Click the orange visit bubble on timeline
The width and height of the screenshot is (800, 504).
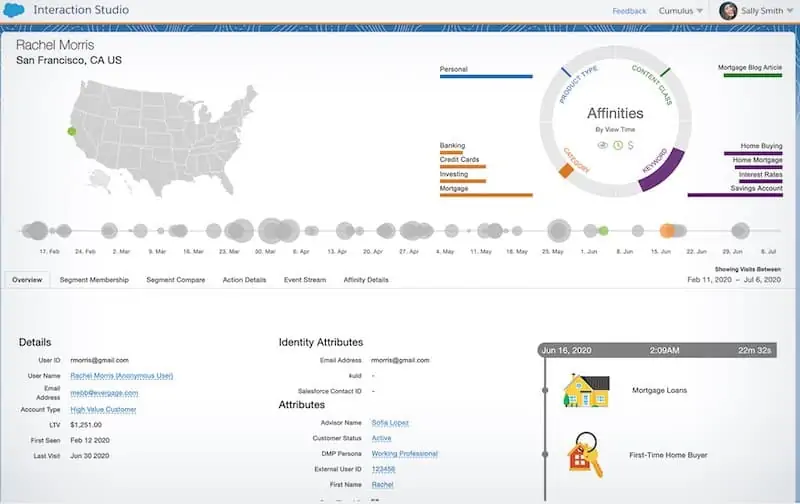coord(667,231)
